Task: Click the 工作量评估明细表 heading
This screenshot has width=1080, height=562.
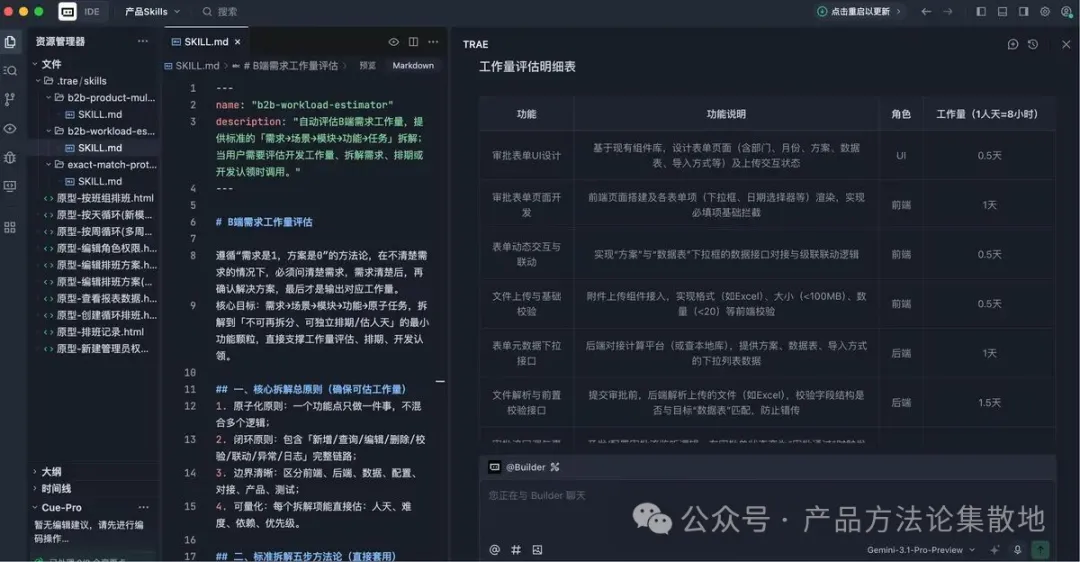Action: pos(527,67)
